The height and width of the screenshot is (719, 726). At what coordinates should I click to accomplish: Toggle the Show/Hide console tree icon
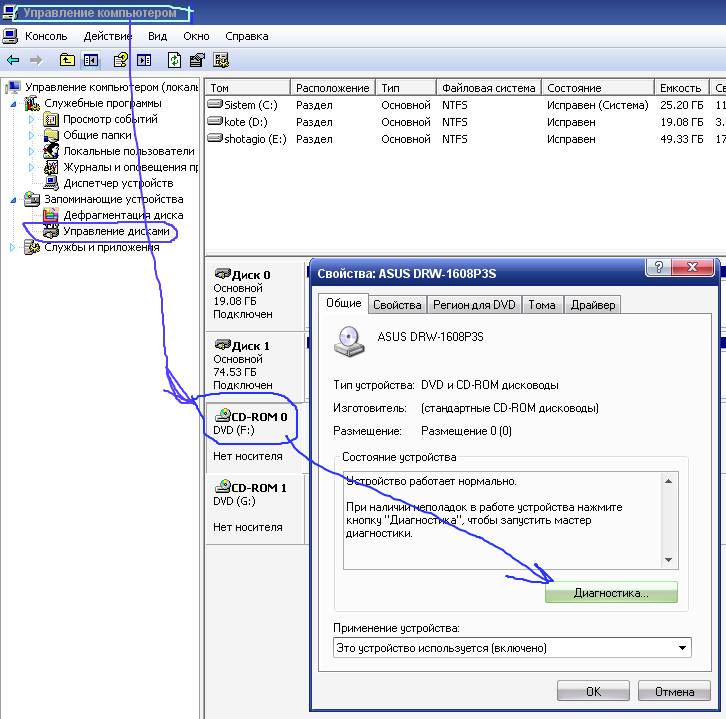coord(91,60)
